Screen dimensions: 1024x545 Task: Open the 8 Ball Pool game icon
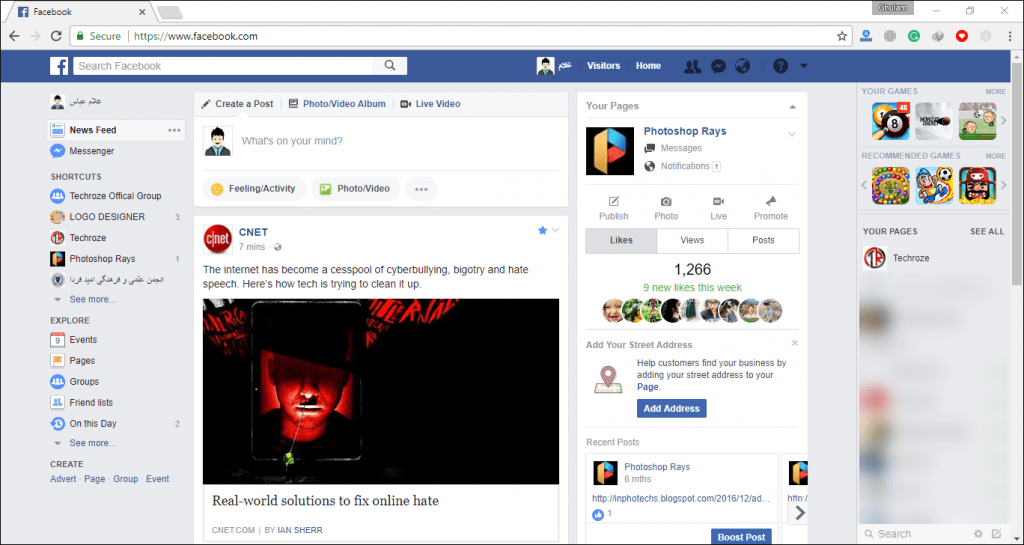click(x=891, y=121)
